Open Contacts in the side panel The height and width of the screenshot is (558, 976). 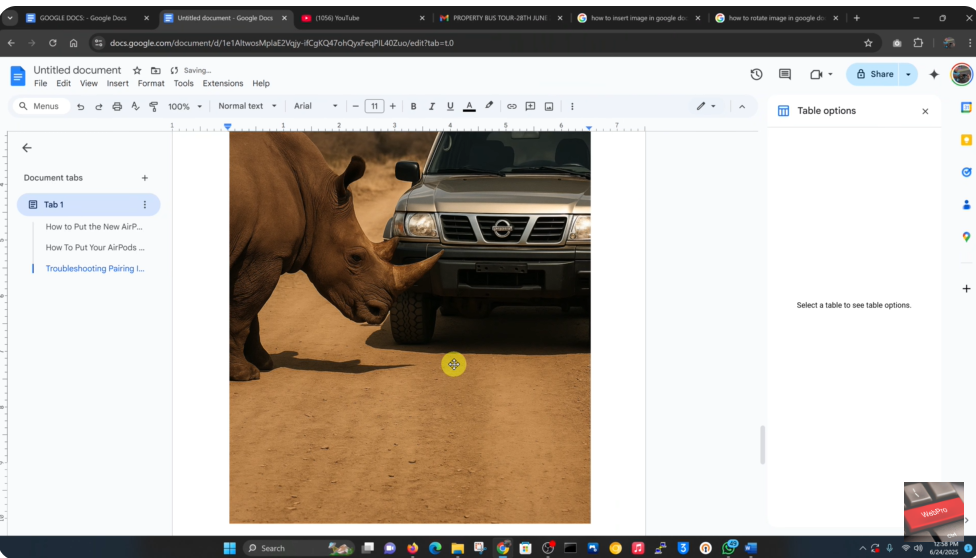(x=966, y=204)
